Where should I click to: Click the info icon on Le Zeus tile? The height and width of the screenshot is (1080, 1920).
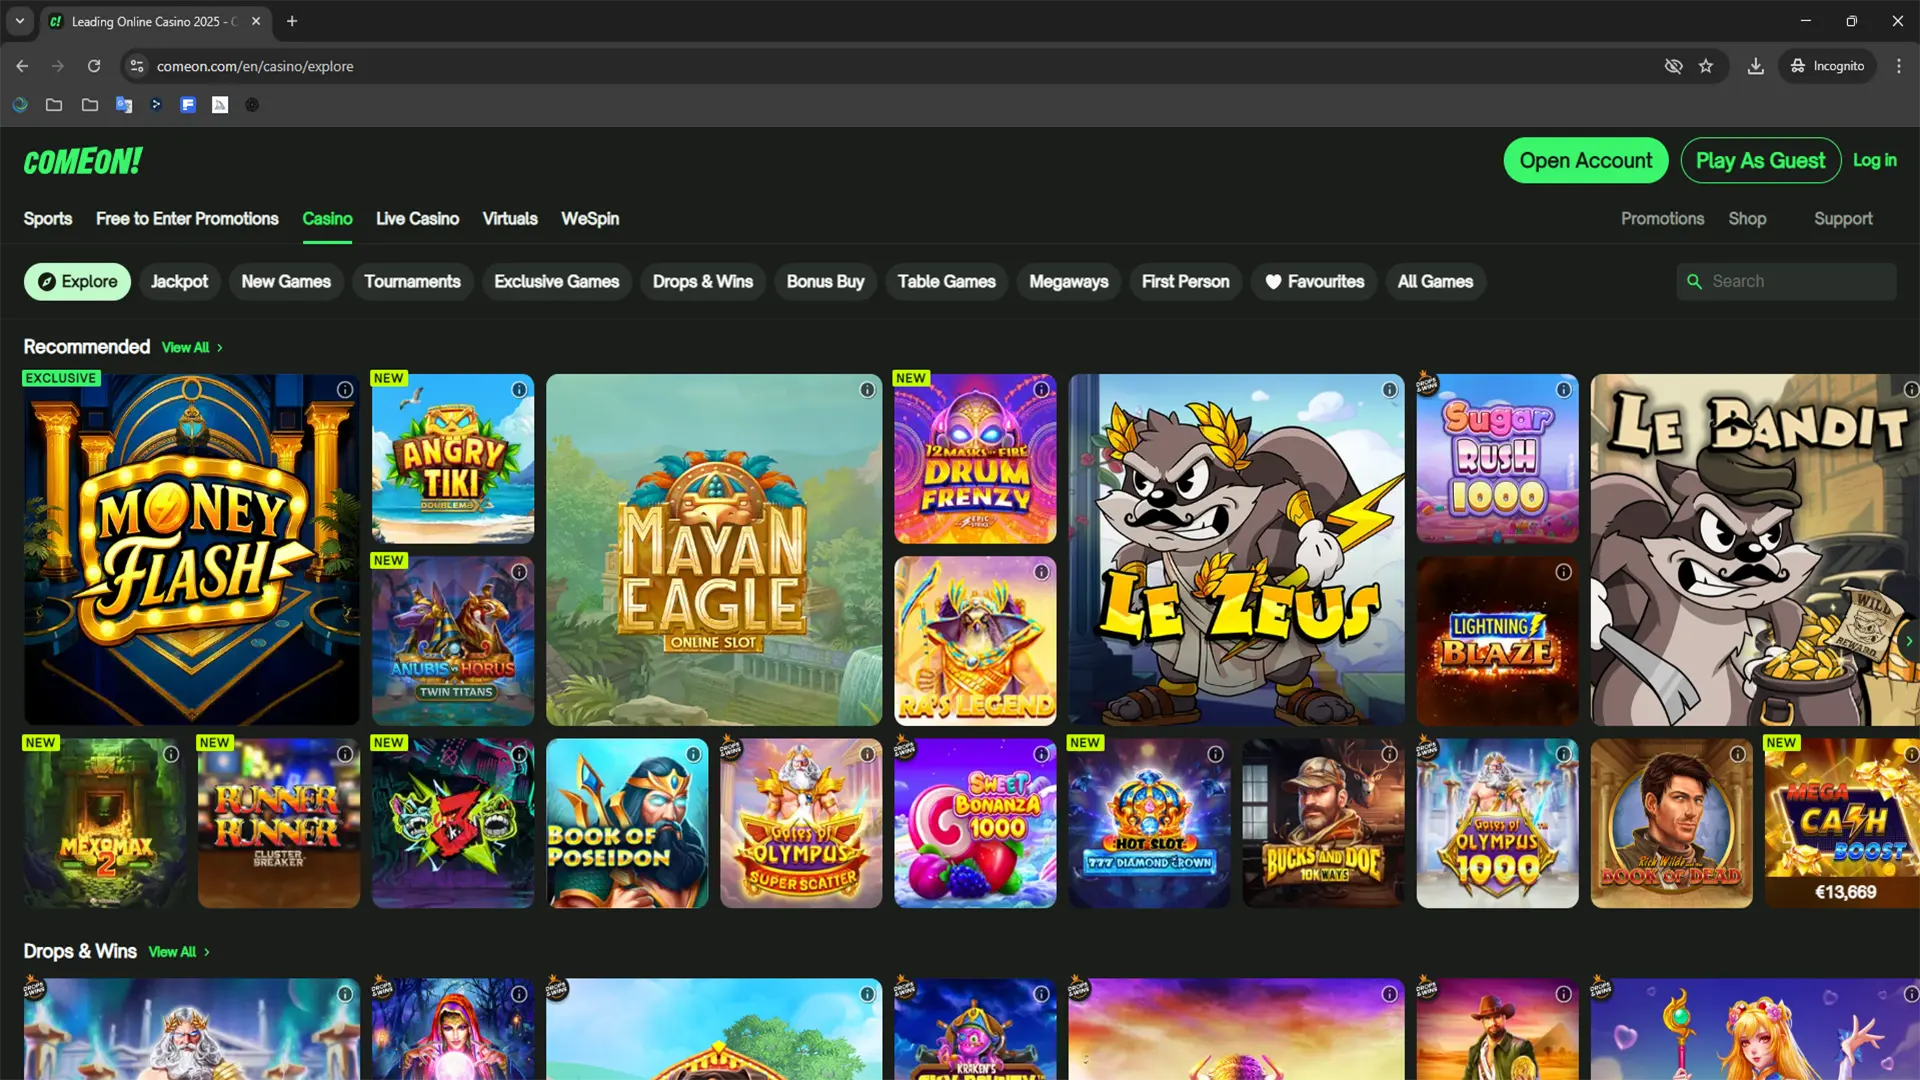pyautogui.click(x=1389, y=390)
